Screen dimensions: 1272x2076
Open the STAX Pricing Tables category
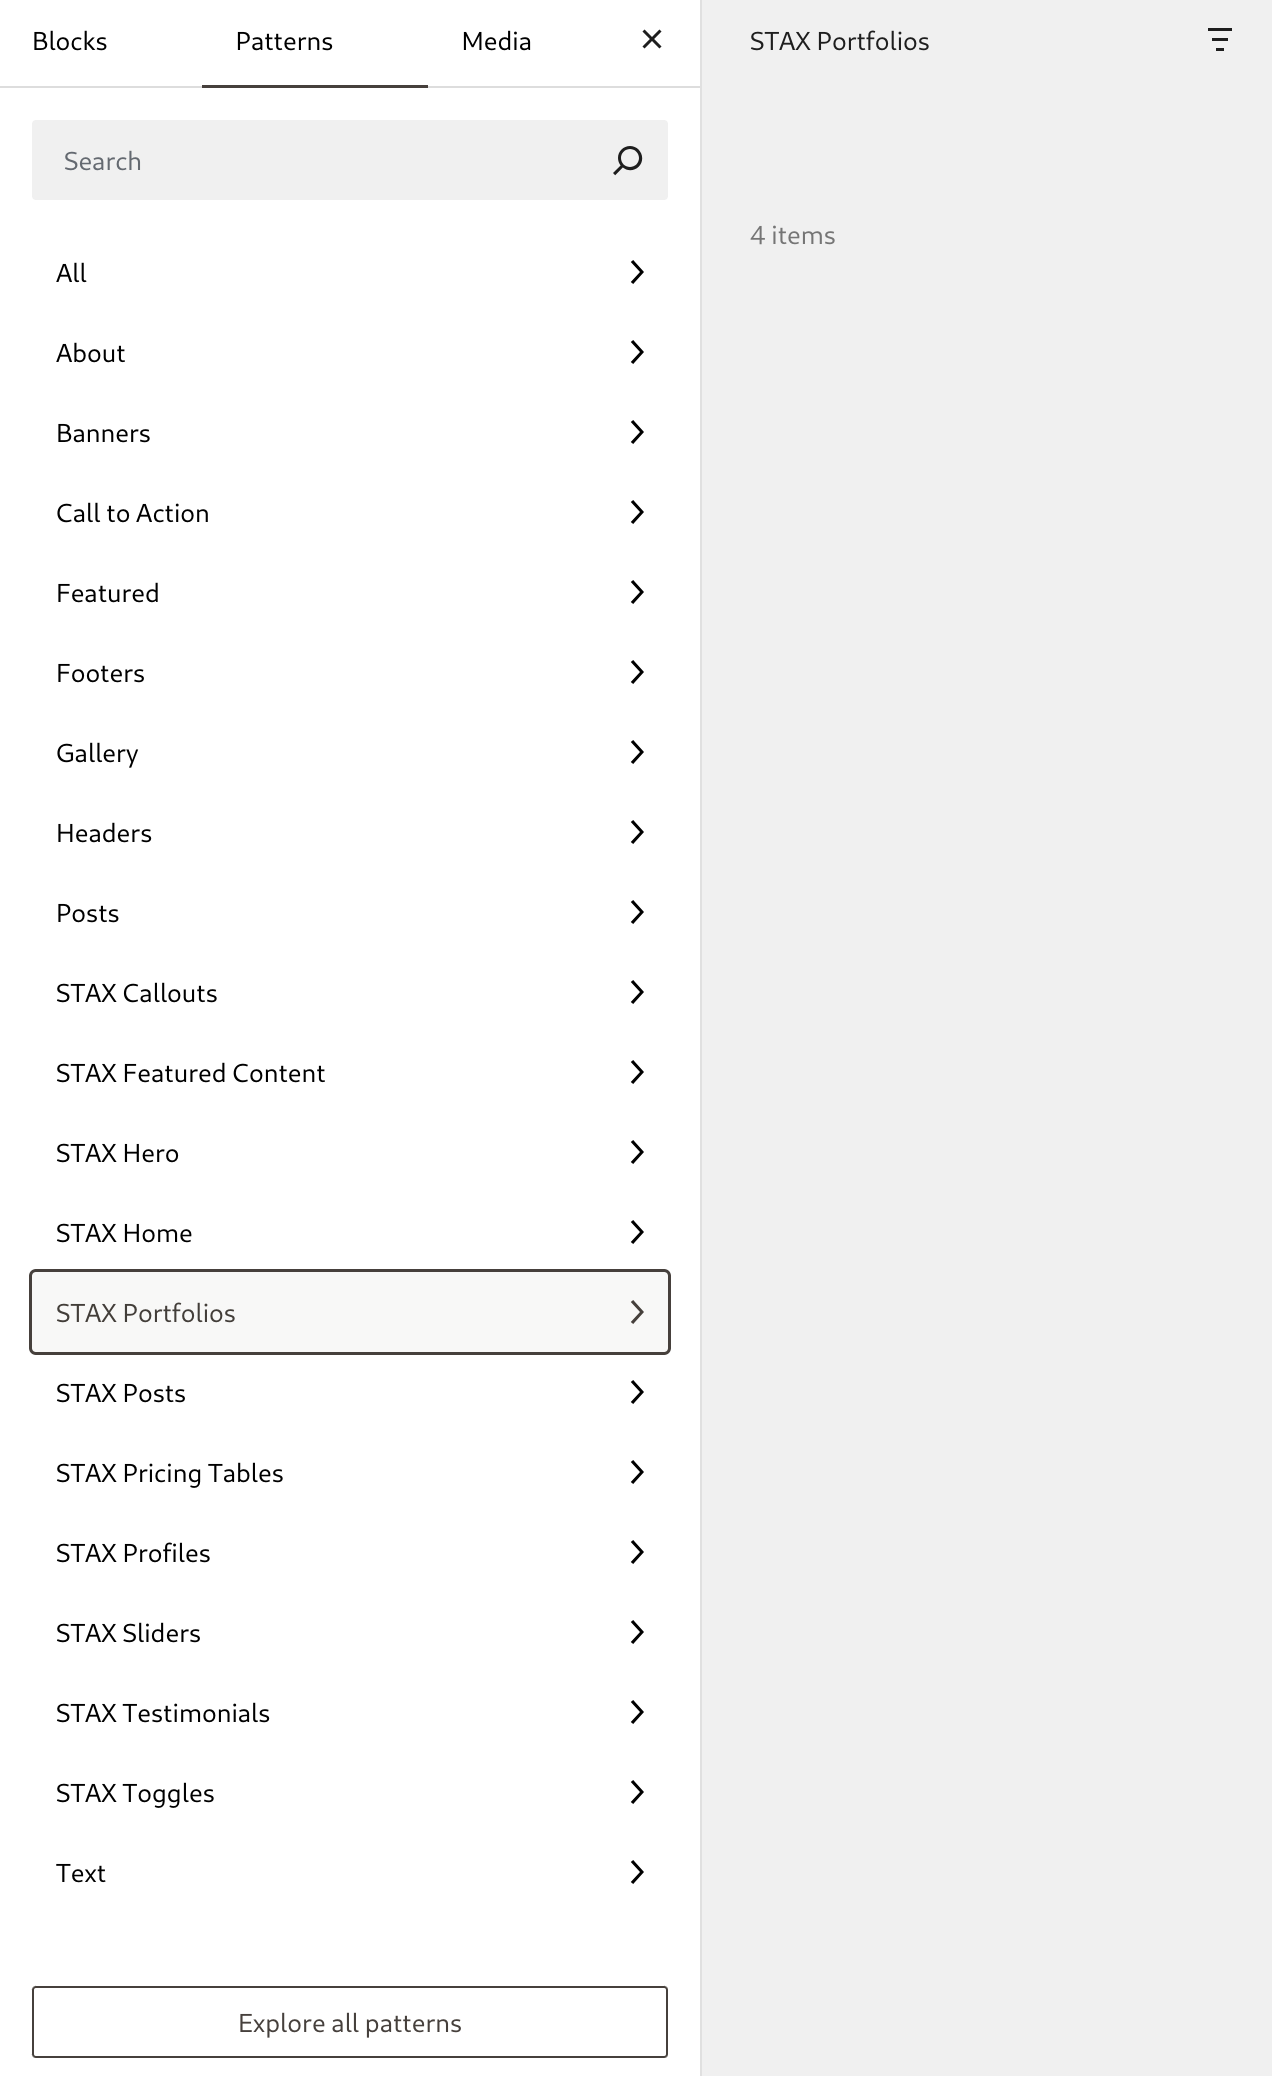(350, 1472)
